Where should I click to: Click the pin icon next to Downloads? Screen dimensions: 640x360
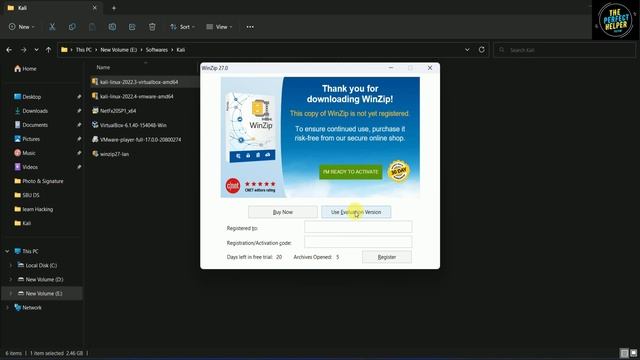tap(79, 111)
